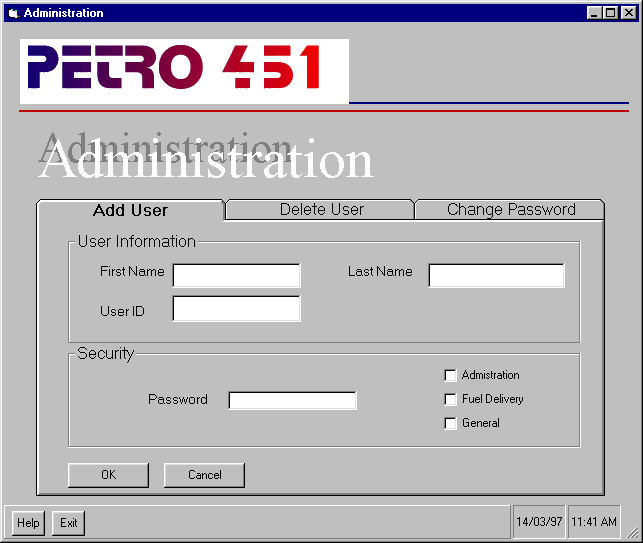This screenshot has height=543, width=643.
Task: Click the Petro 451 logo image
Action: pos(184,71)
